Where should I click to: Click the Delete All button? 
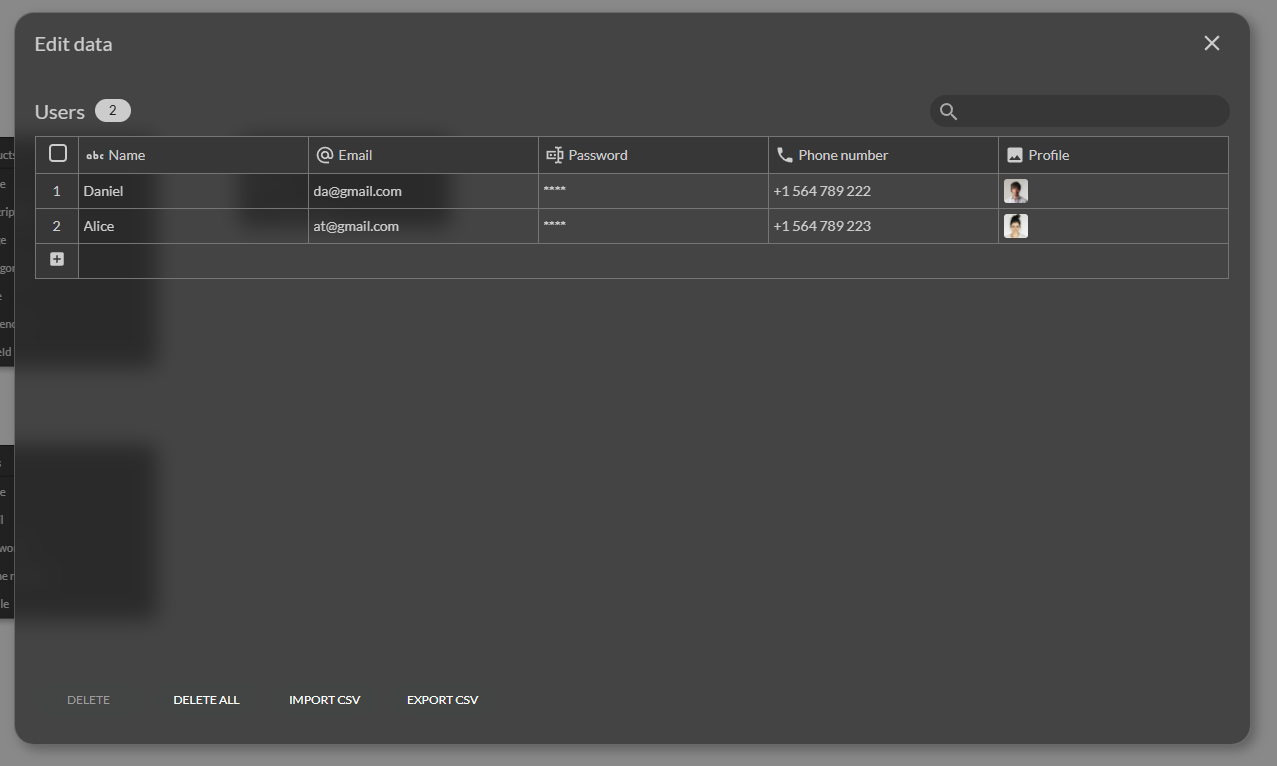click(x=206, y=700)
